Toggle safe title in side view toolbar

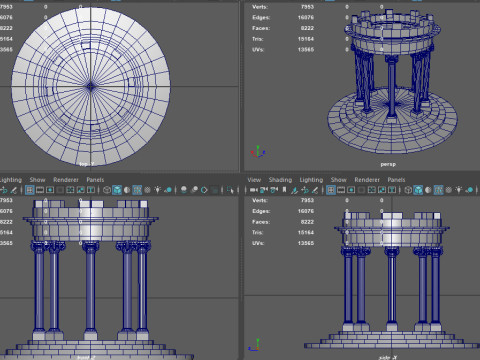point(392,190)
